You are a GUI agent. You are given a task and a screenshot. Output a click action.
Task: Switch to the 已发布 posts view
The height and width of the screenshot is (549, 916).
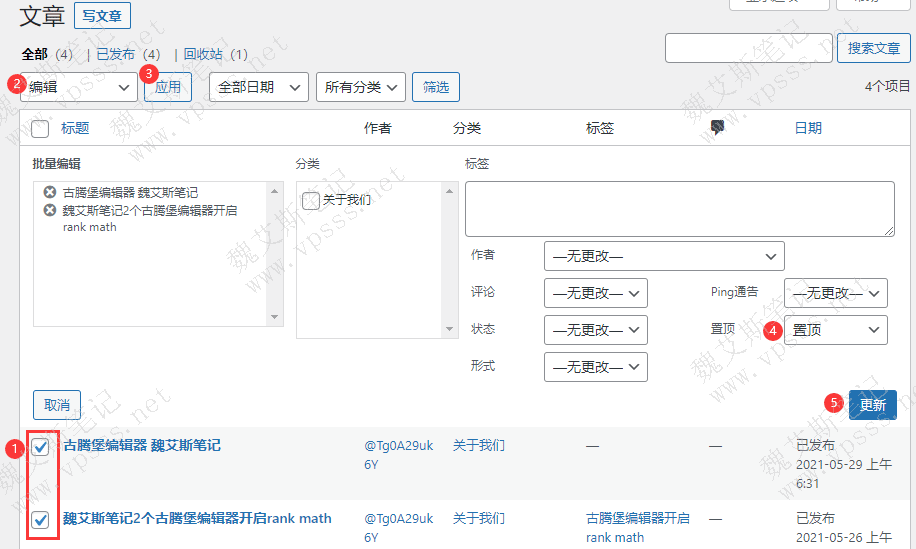115,54
